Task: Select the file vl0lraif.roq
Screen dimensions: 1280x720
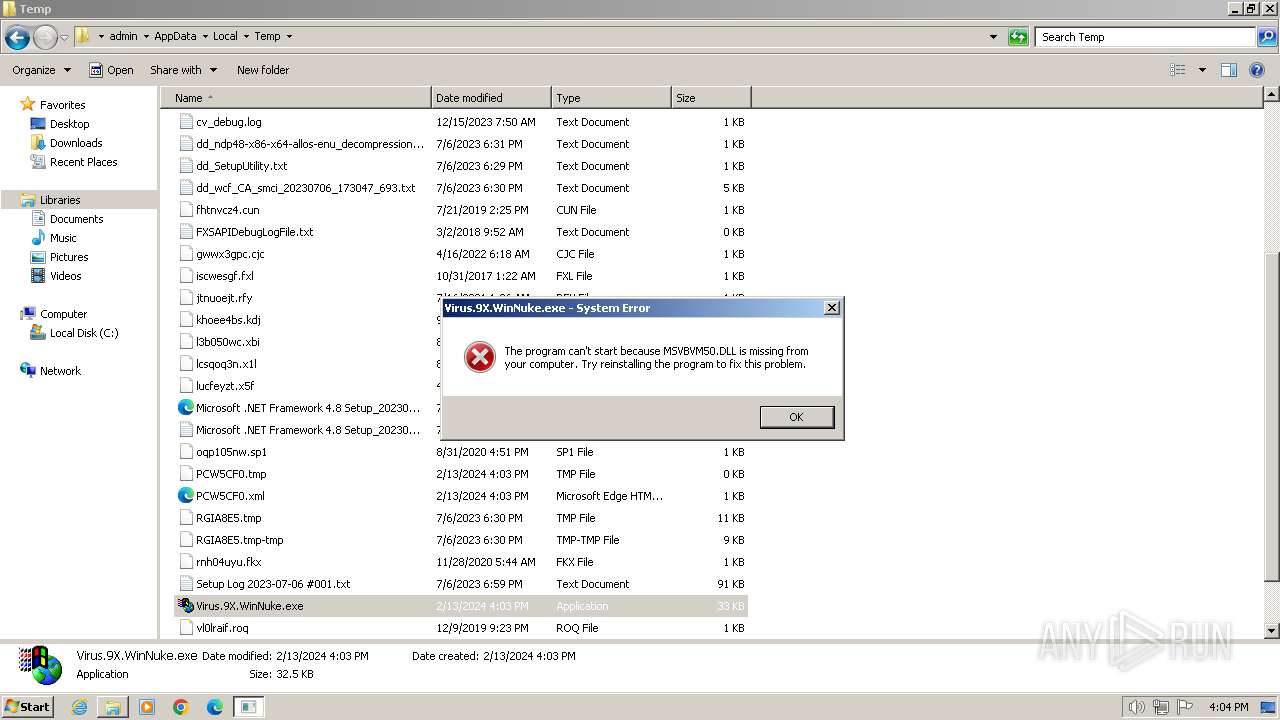Action: (x=222, y=628)
